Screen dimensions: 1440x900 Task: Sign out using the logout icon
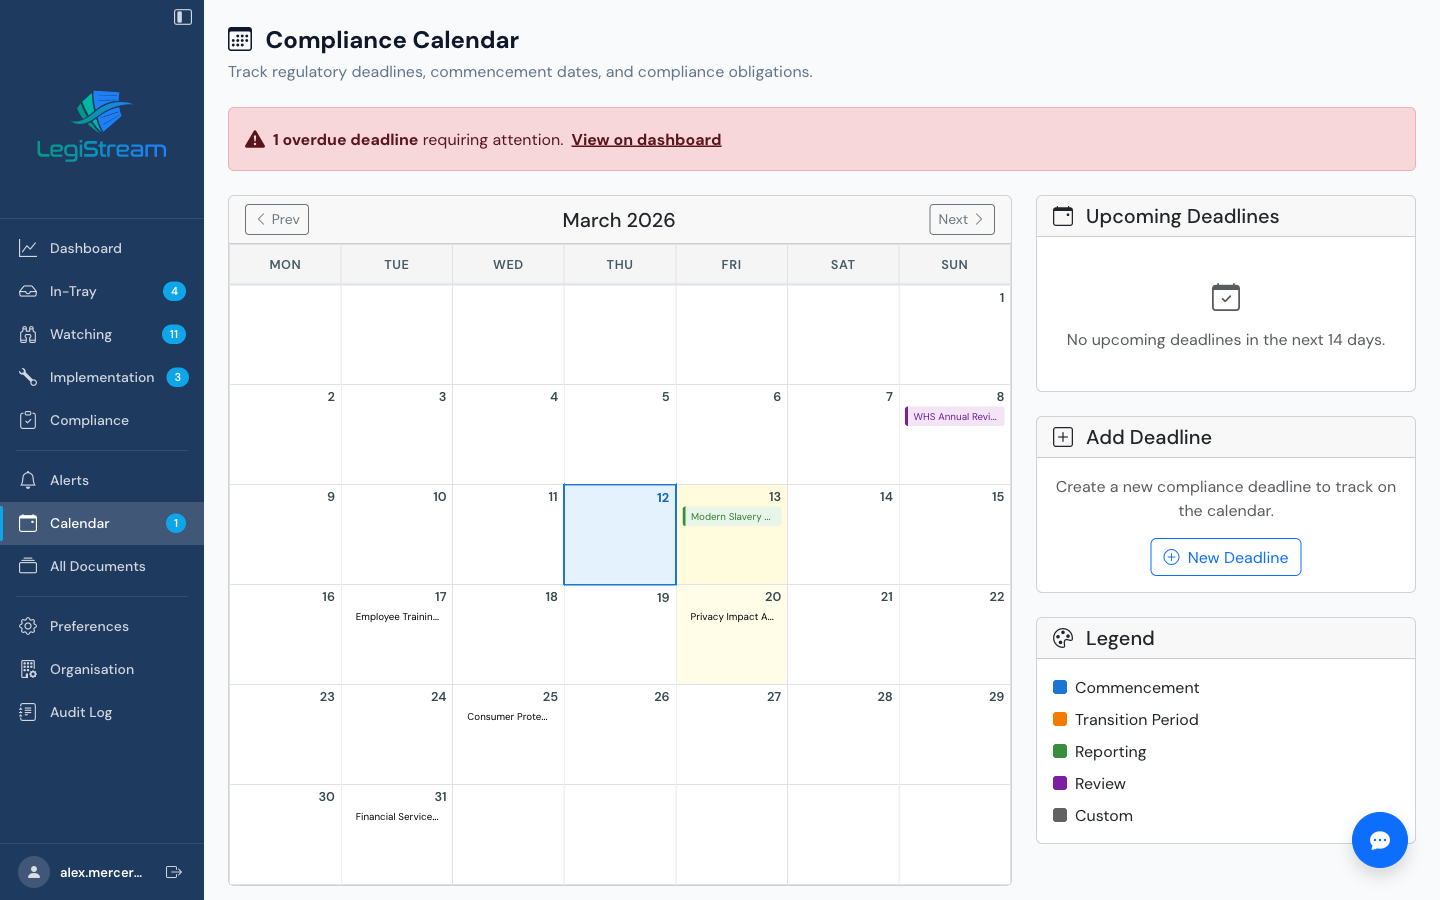point(174,872)
